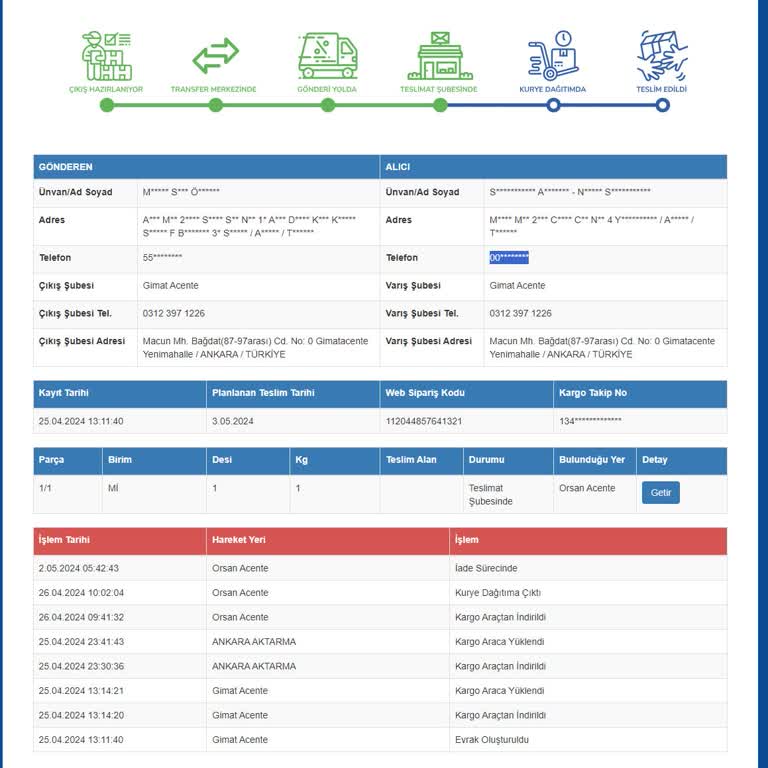The height and width of the screenshot is (768, 768).
Task: Click the Getir detail button
Action: 660,492
